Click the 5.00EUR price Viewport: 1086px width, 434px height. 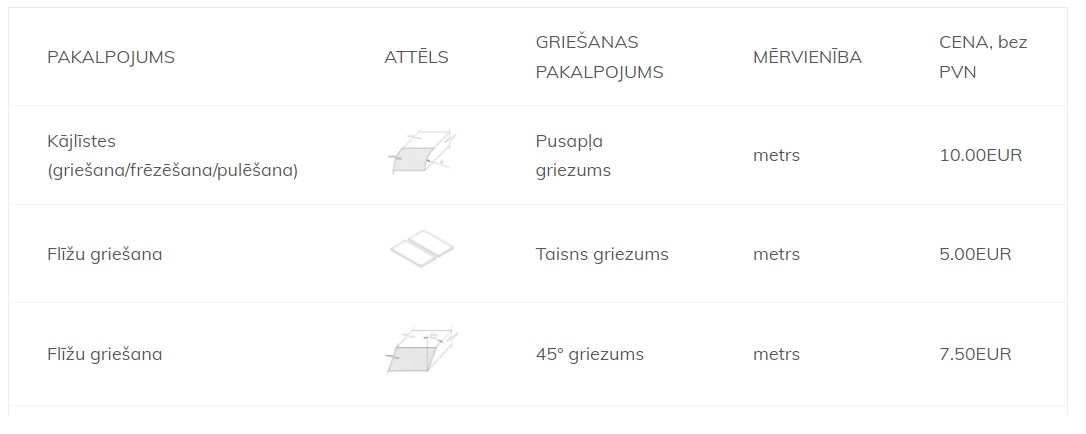[975, 254]
